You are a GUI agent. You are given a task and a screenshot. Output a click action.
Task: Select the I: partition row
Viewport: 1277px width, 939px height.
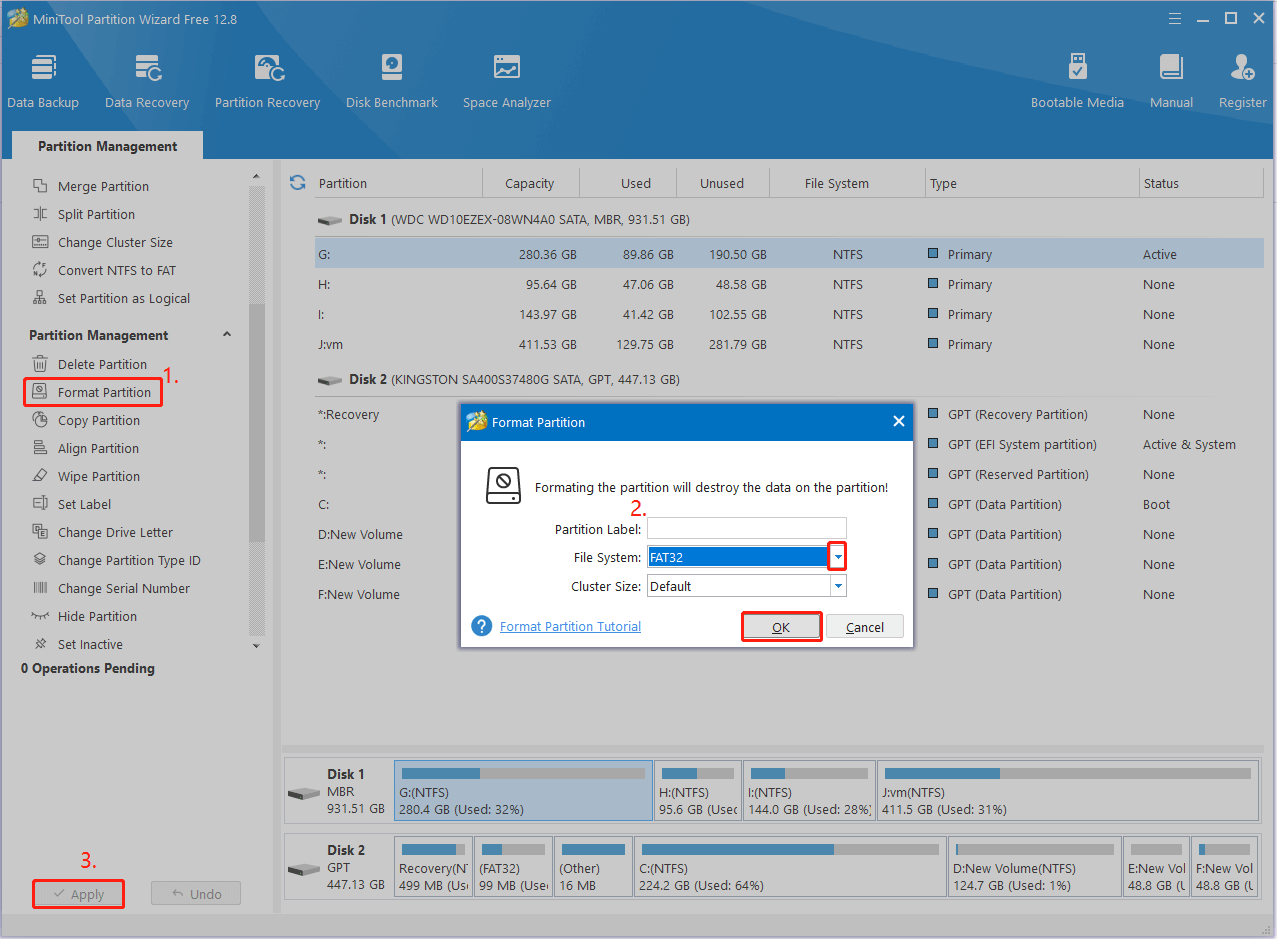point(789,314)
